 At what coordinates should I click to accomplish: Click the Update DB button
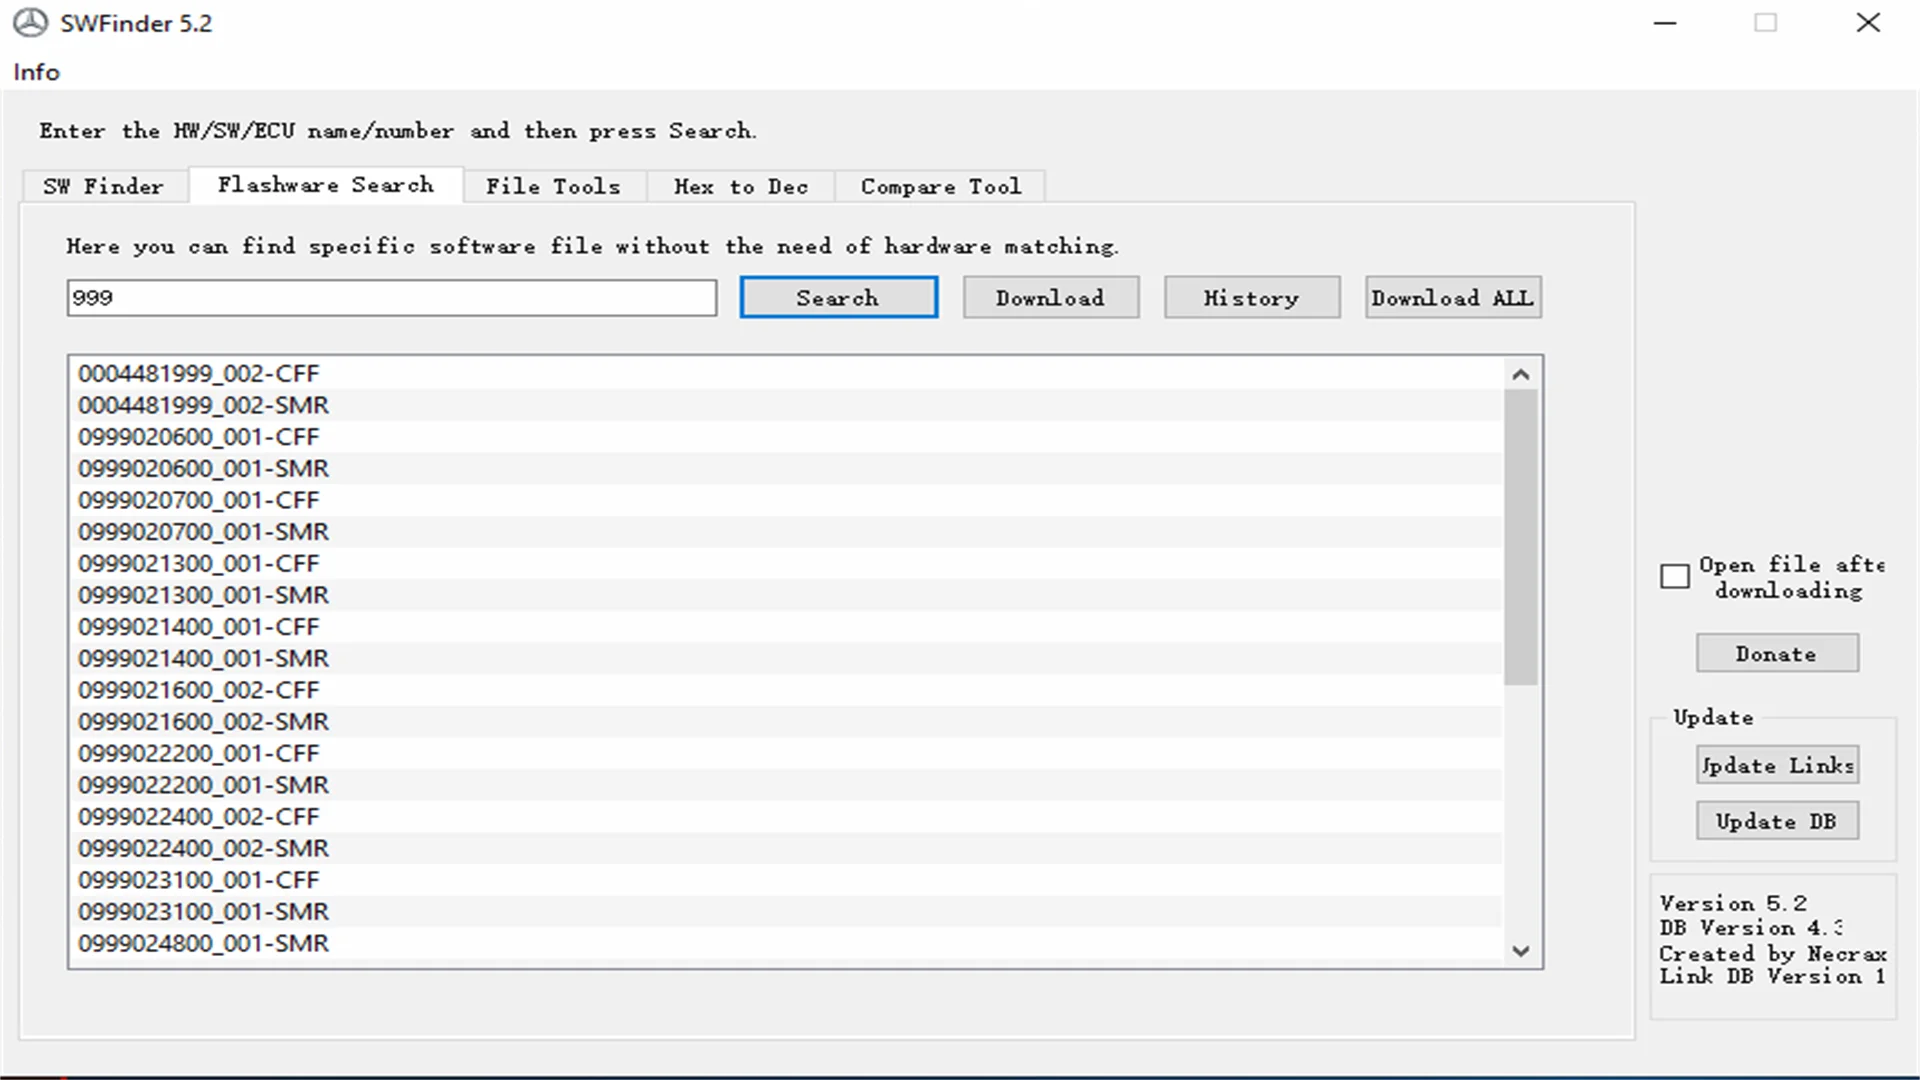[x=1777, y=821]
